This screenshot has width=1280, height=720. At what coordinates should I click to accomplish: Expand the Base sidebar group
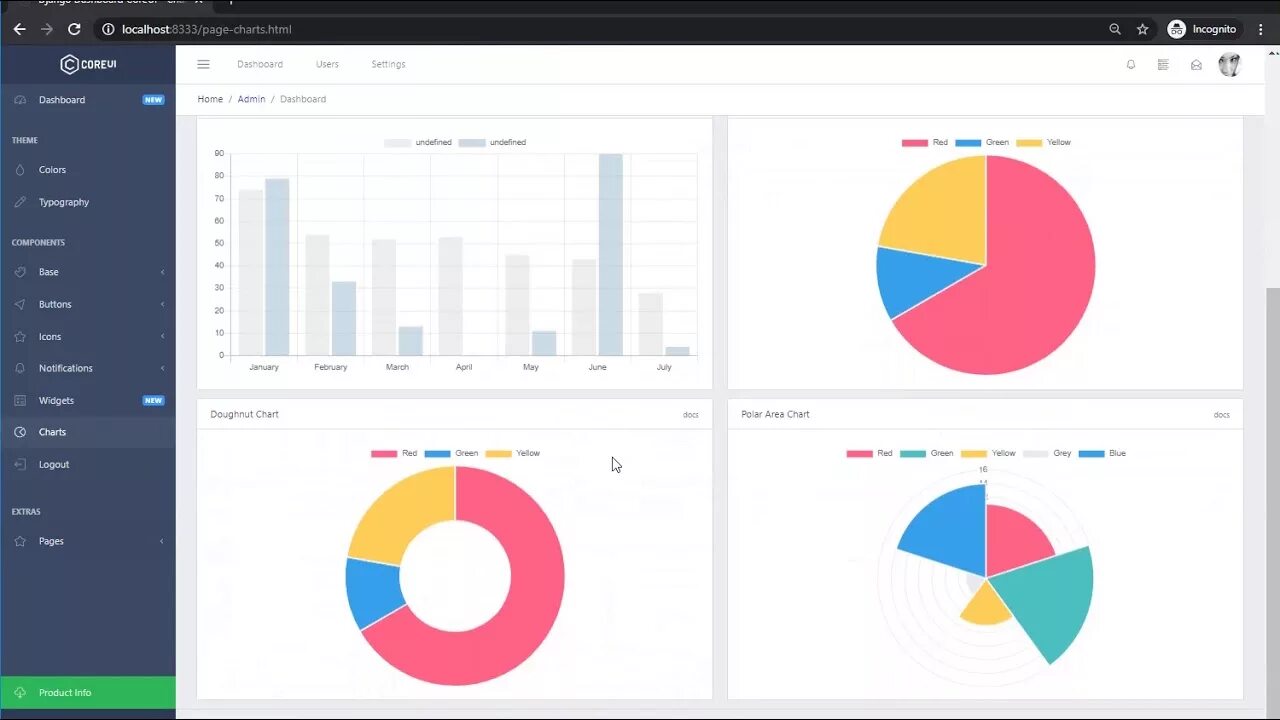point(88,272)
